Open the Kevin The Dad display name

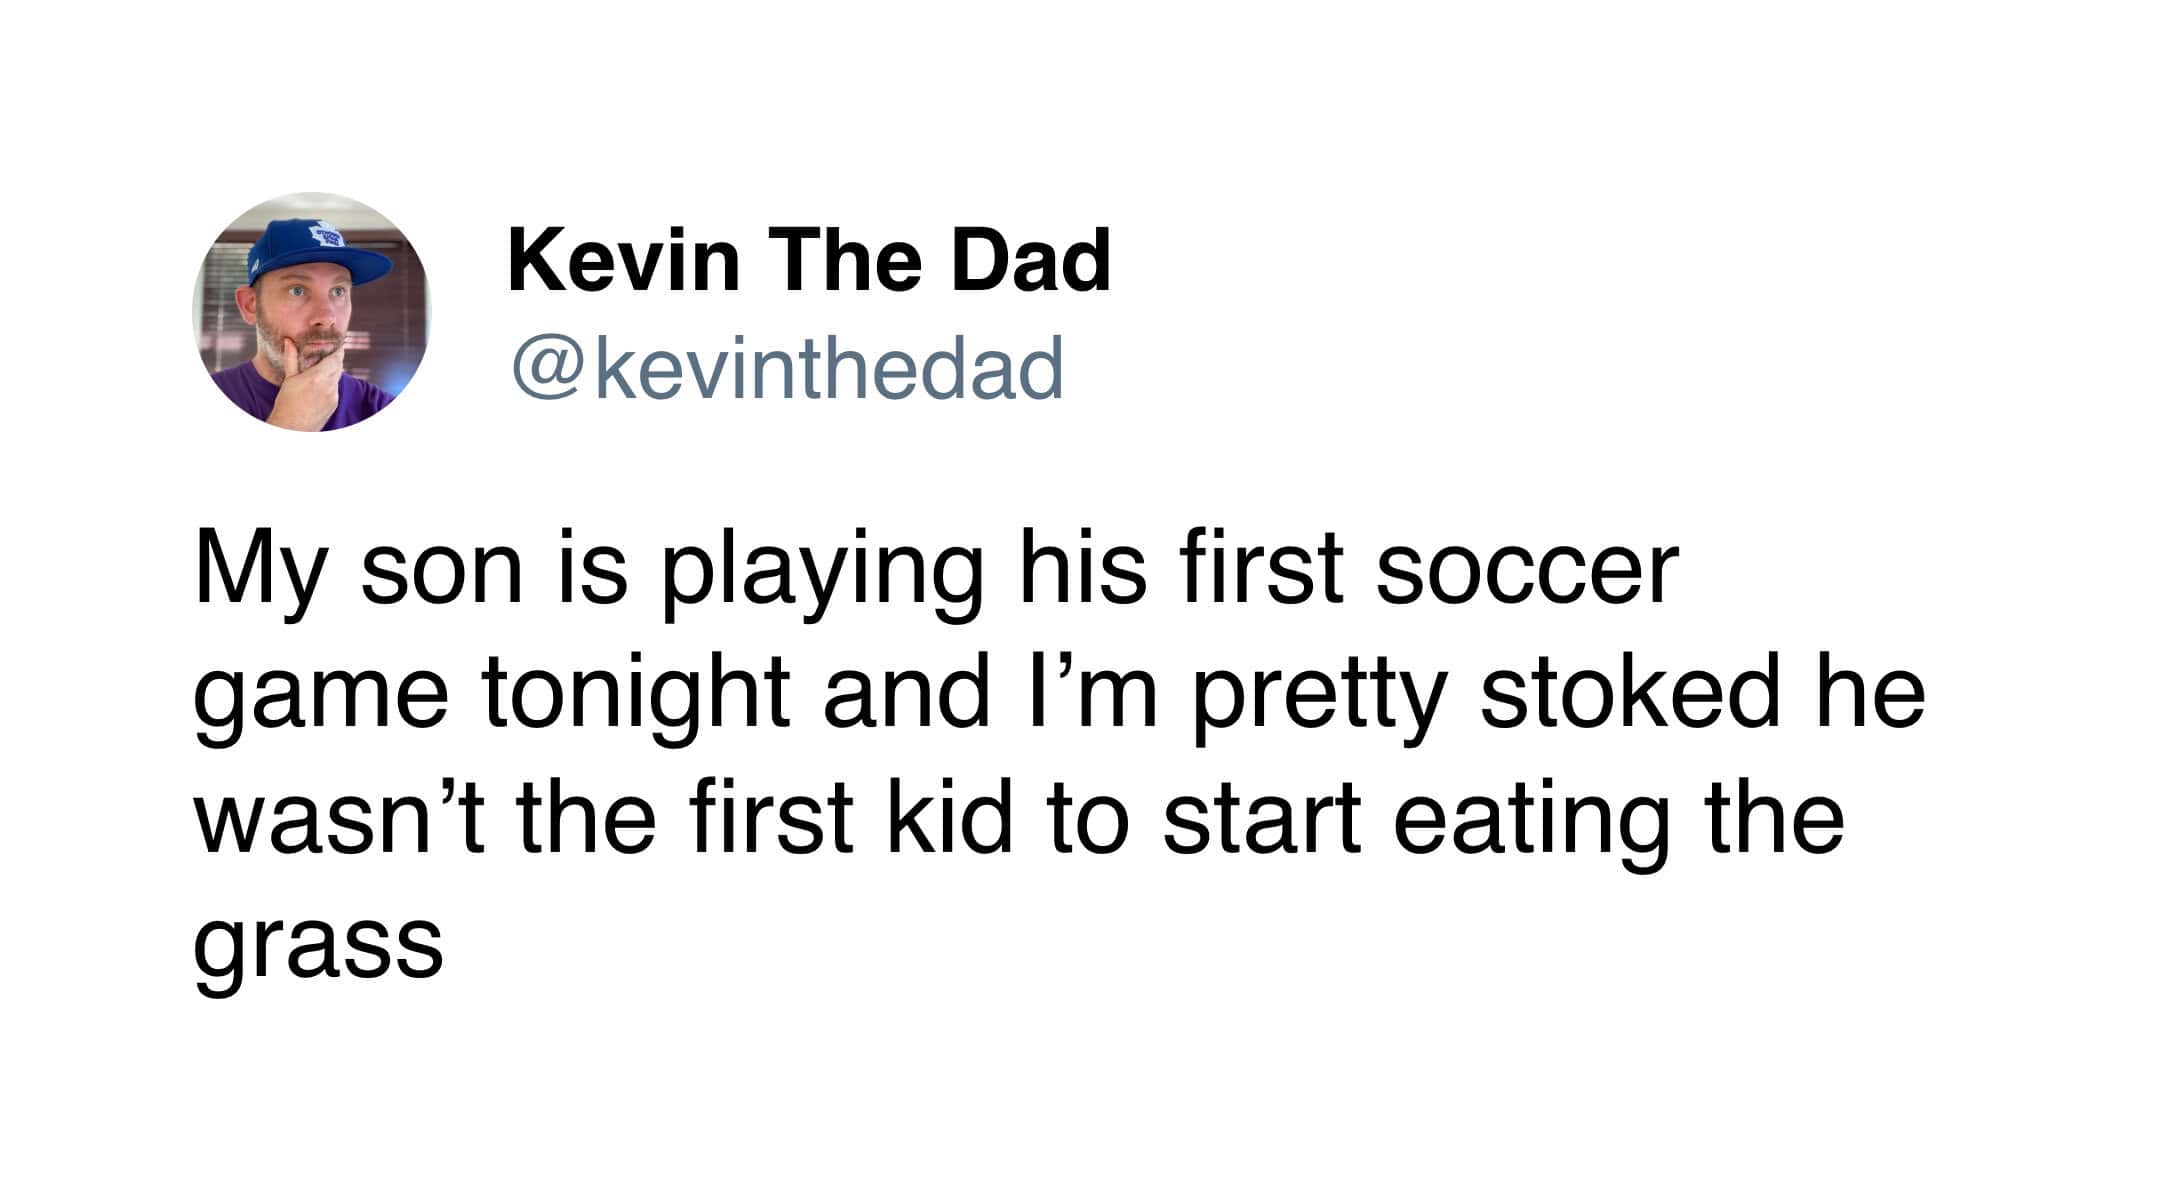click(809, 260)
